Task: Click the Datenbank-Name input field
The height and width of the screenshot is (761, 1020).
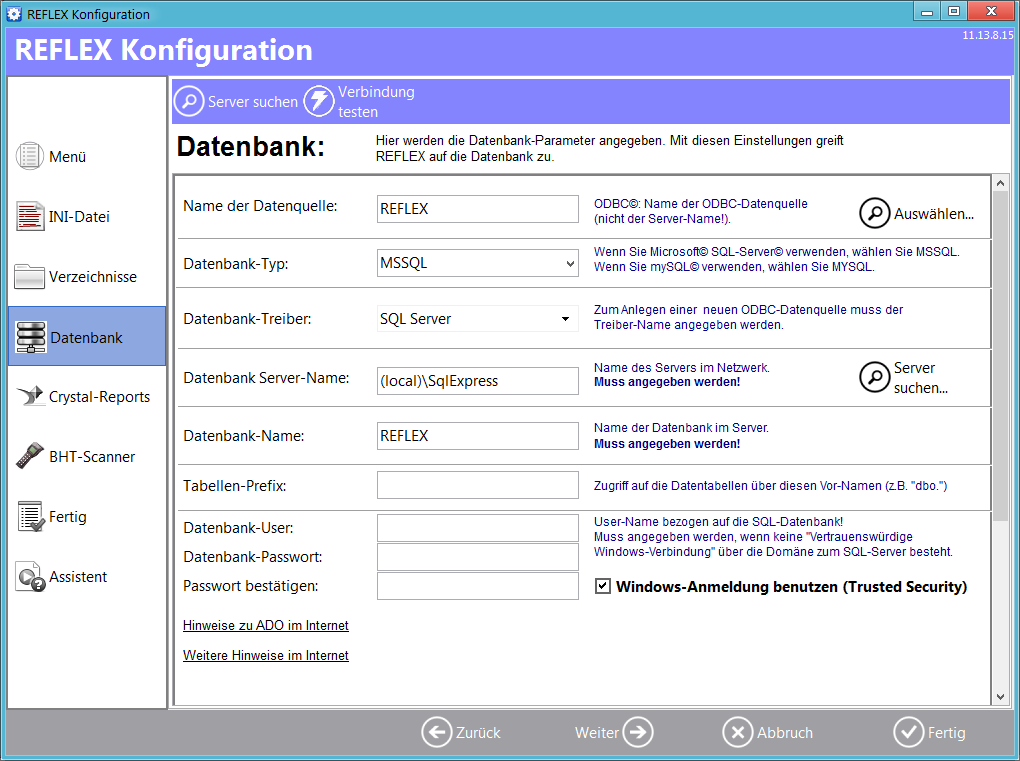Action: [x=477, y=436]
